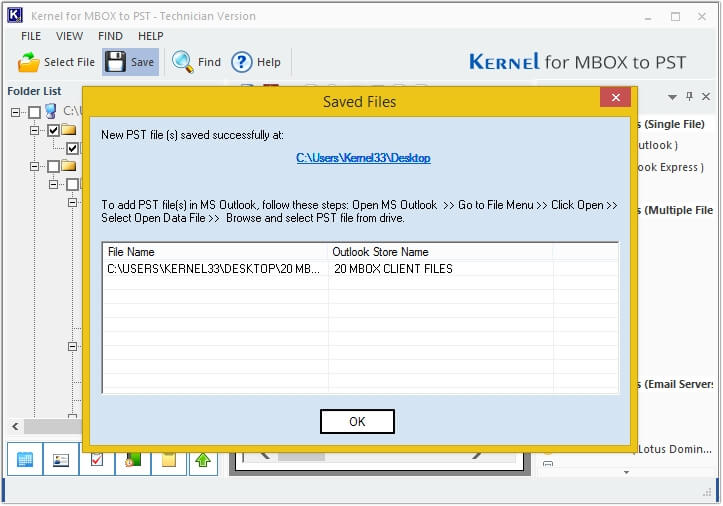Click Folder List scrollbar left arrow
The height and width of the screenshot is (506, 723).
tap(16, 426)
